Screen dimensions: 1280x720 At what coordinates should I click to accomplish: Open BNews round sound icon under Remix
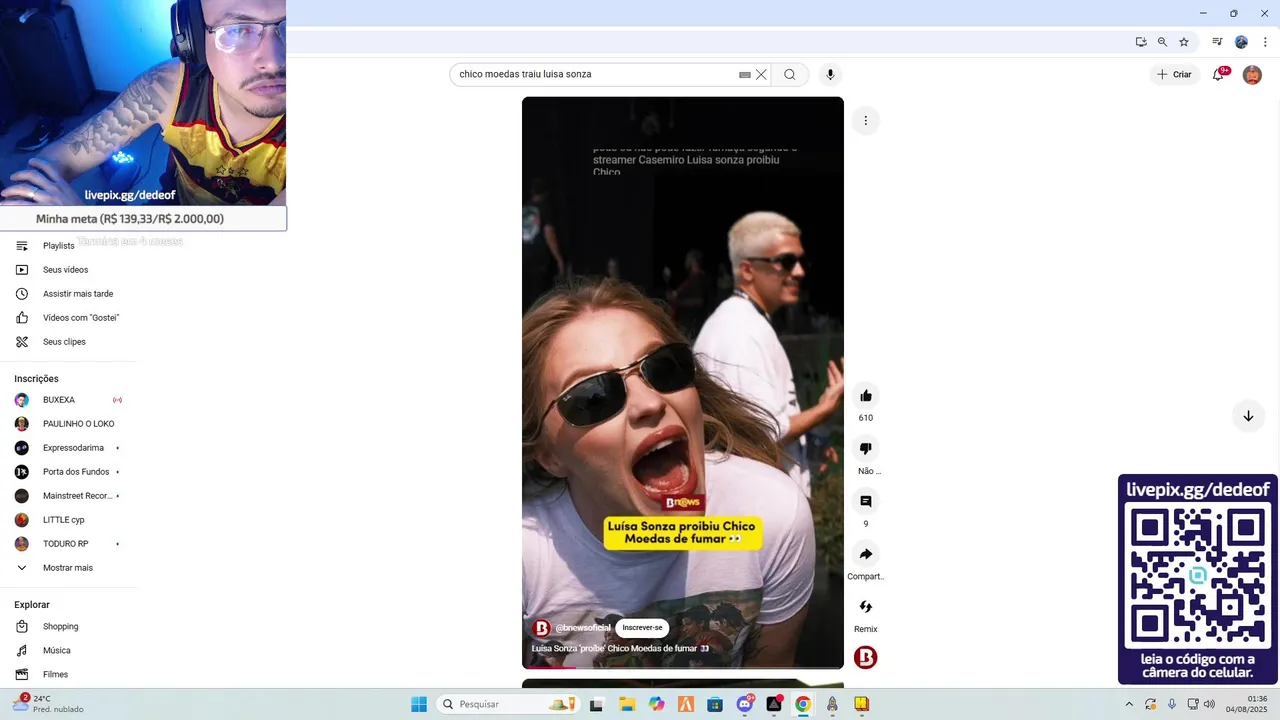(x=866, y=657)
